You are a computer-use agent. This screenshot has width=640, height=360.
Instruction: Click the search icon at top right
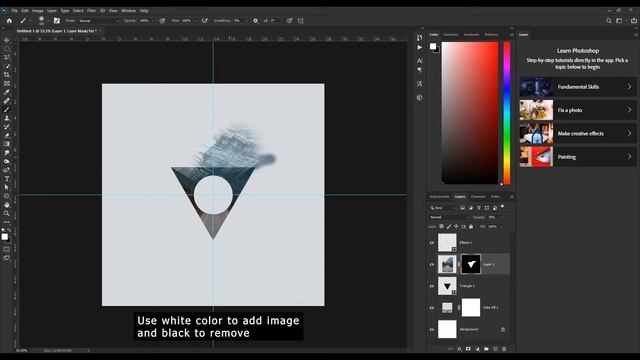click(609, 20)
